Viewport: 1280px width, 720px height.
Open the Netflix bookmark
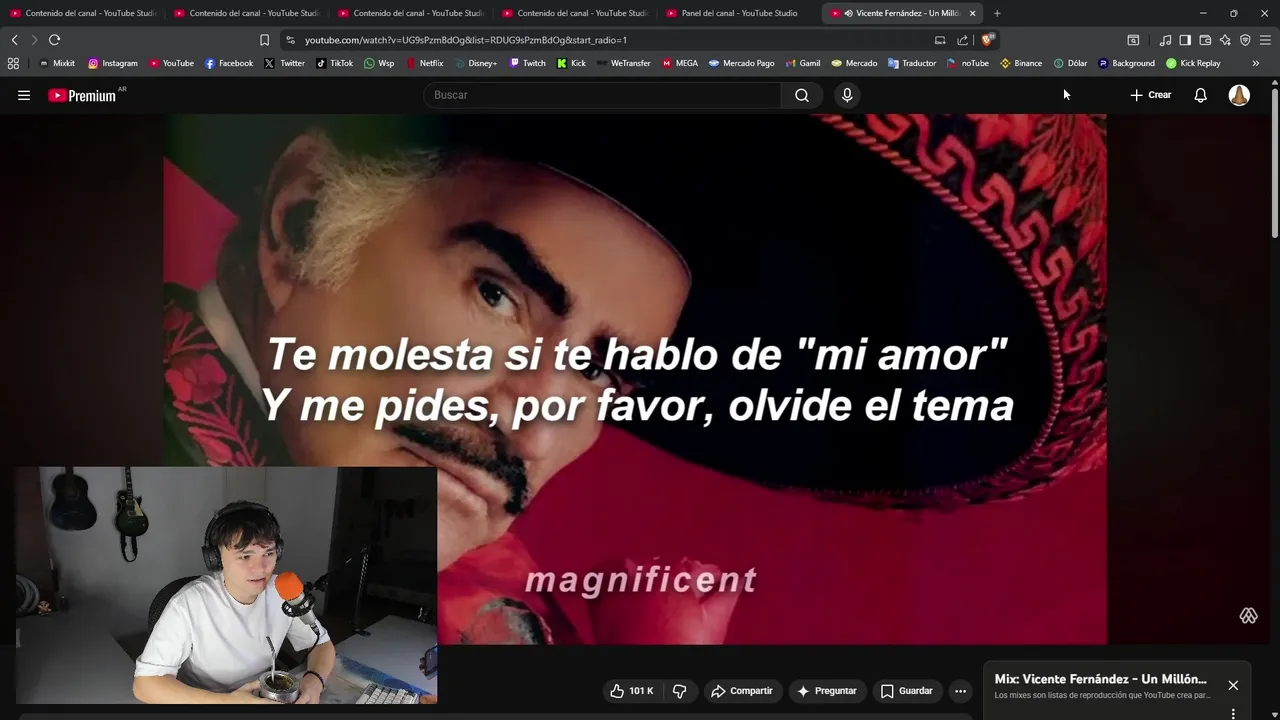click(424, 63)
